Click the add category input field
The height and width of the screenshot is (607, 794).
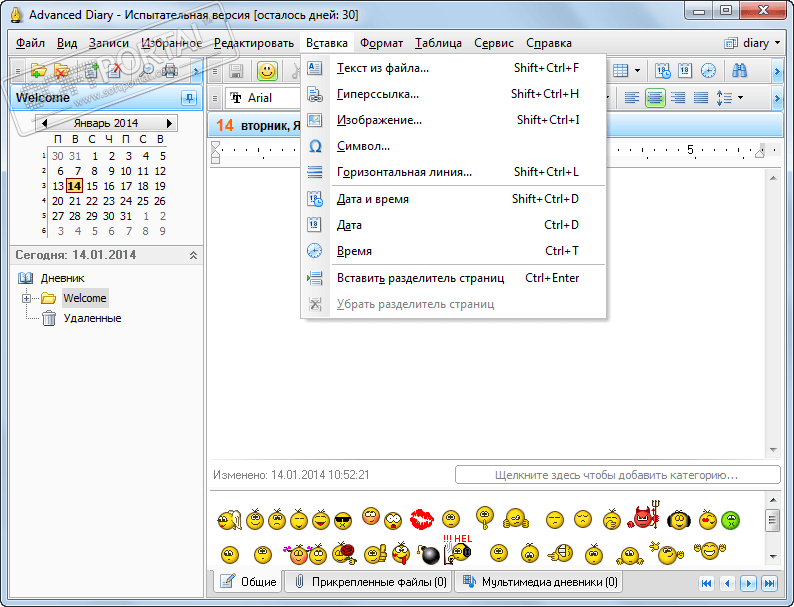click(x=617, y=475)
